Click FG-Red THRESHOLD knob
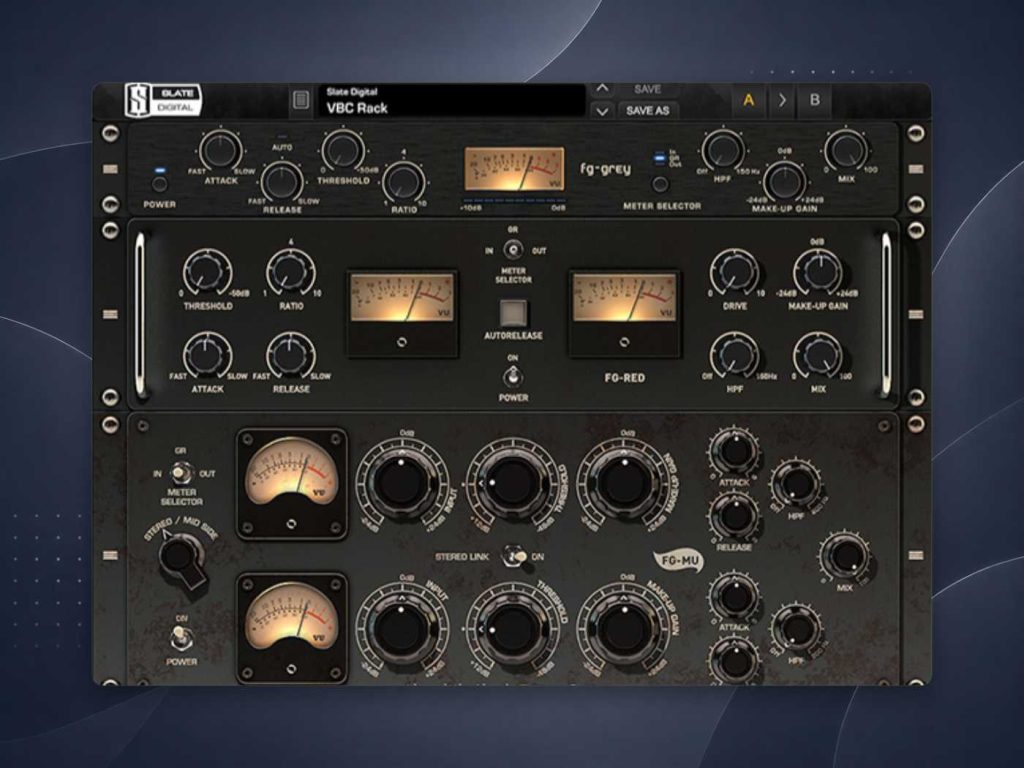 [x=208, y=272]
